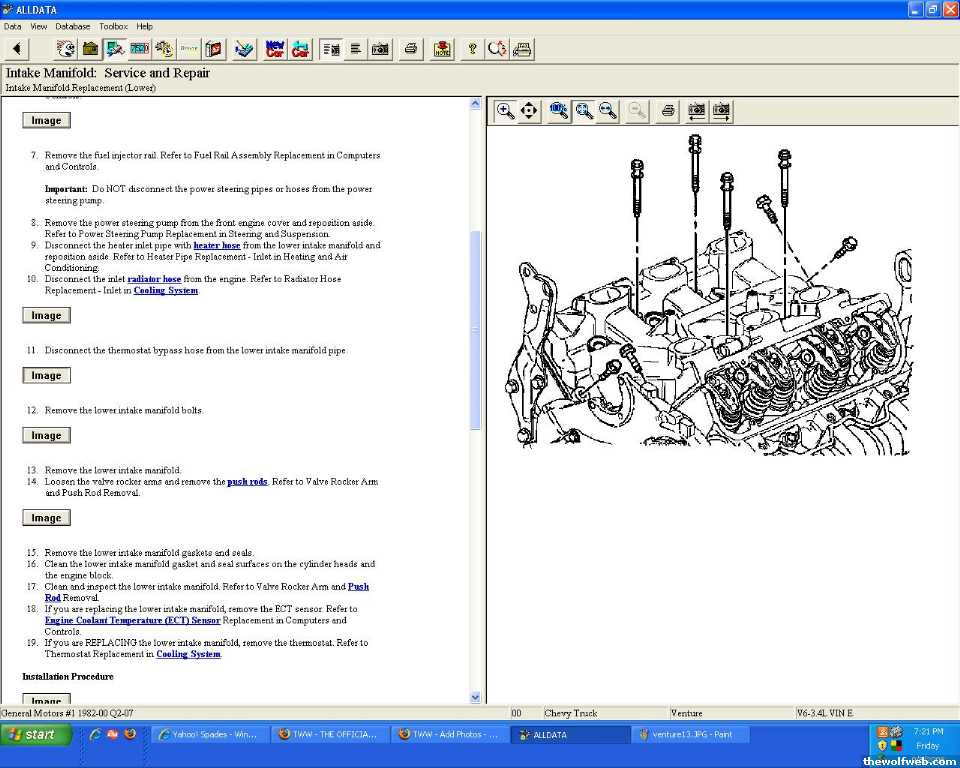The image size is (960, 768).
Task: Click the Note icon in toolbar
Action: pos(442,49)
